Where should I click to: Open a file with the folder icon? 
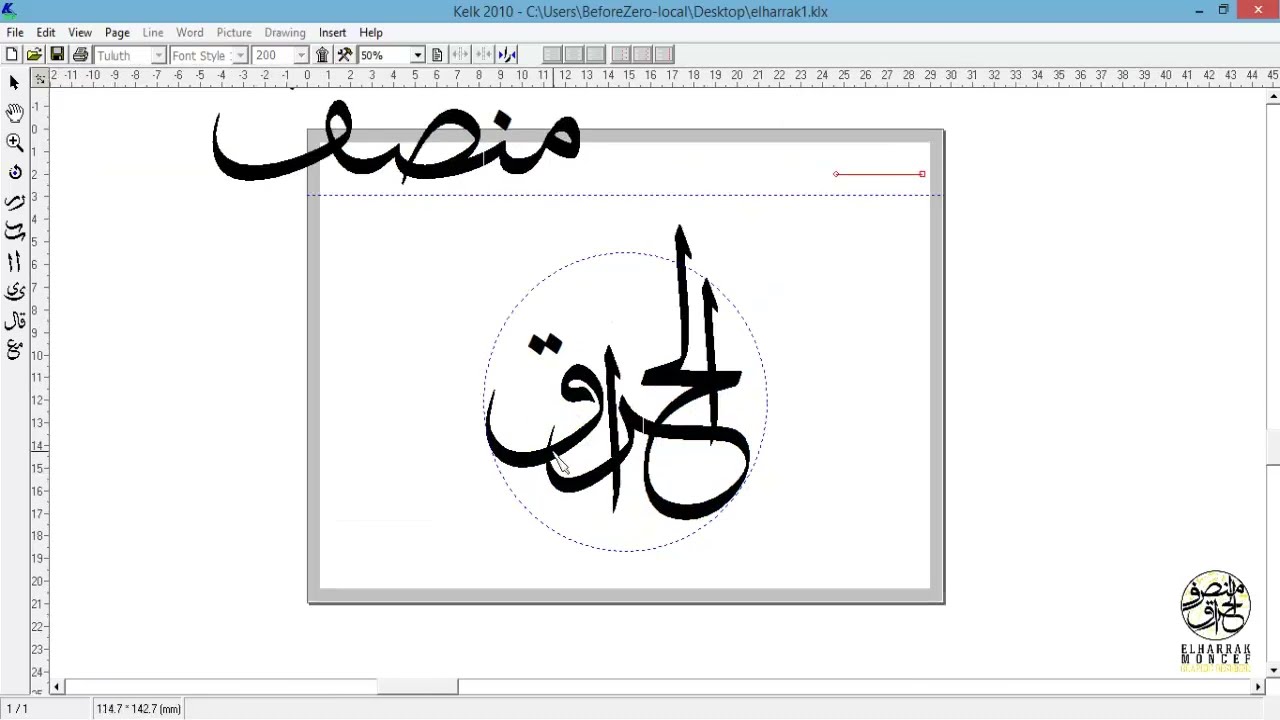(34, 55)
